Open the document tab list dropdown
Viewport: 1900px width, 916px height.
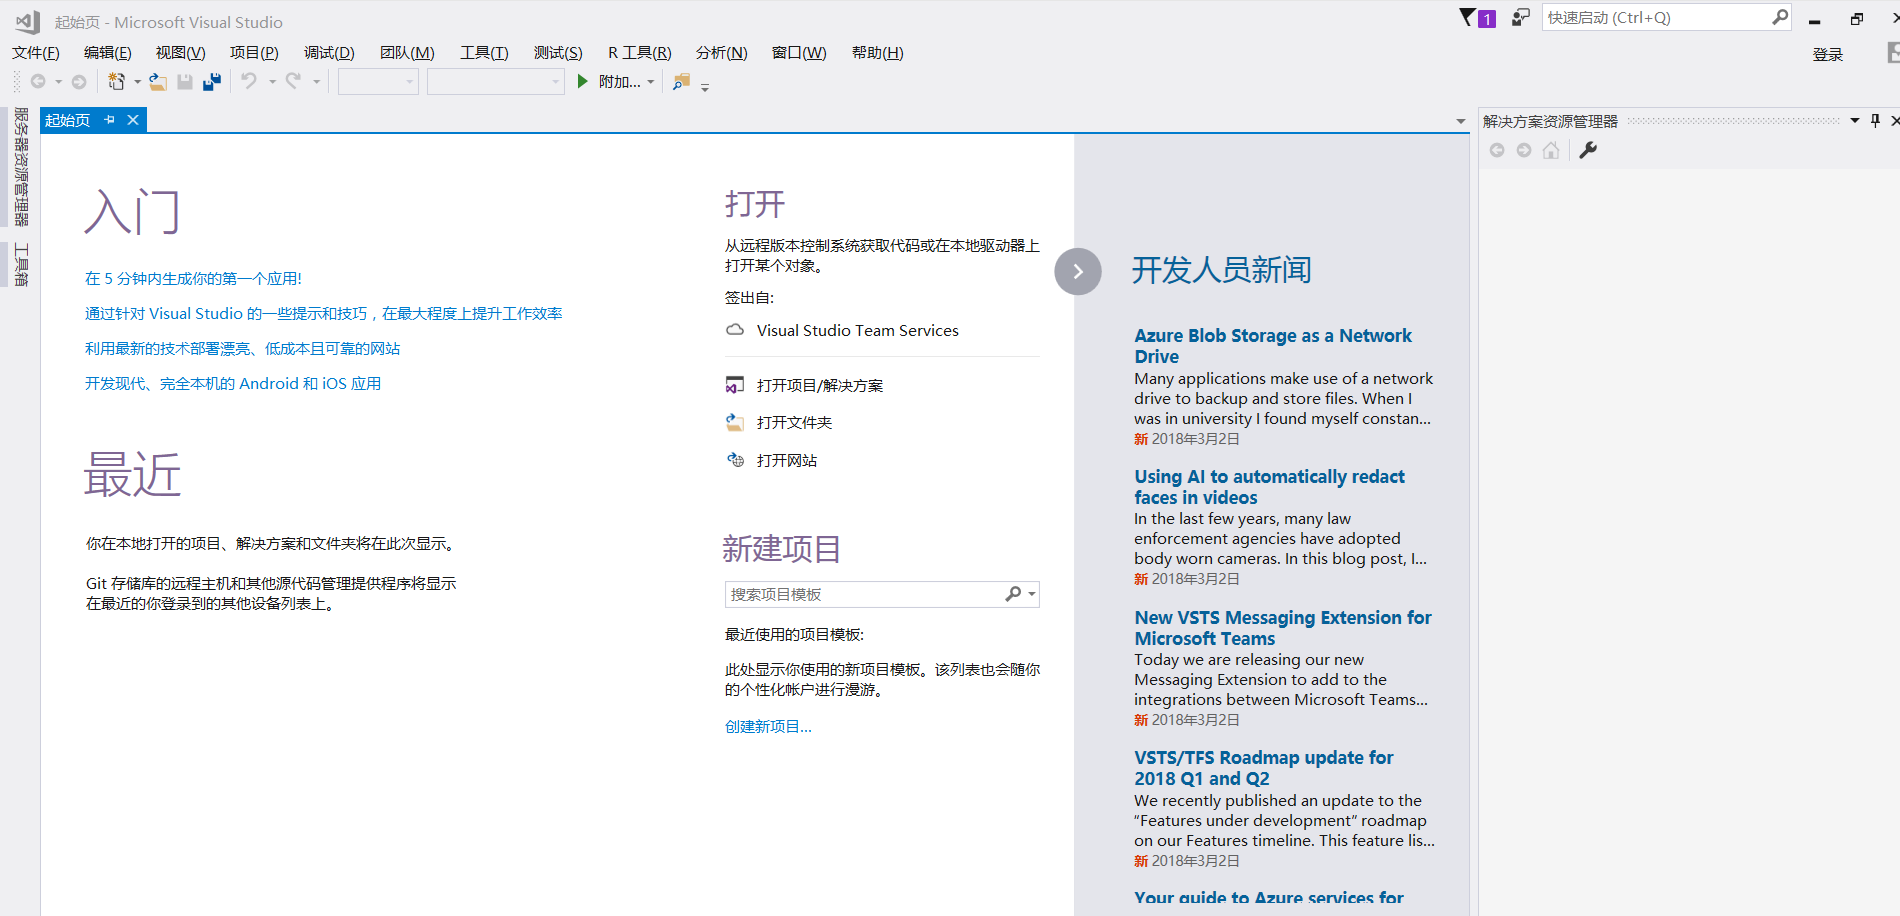point(1461,121)
